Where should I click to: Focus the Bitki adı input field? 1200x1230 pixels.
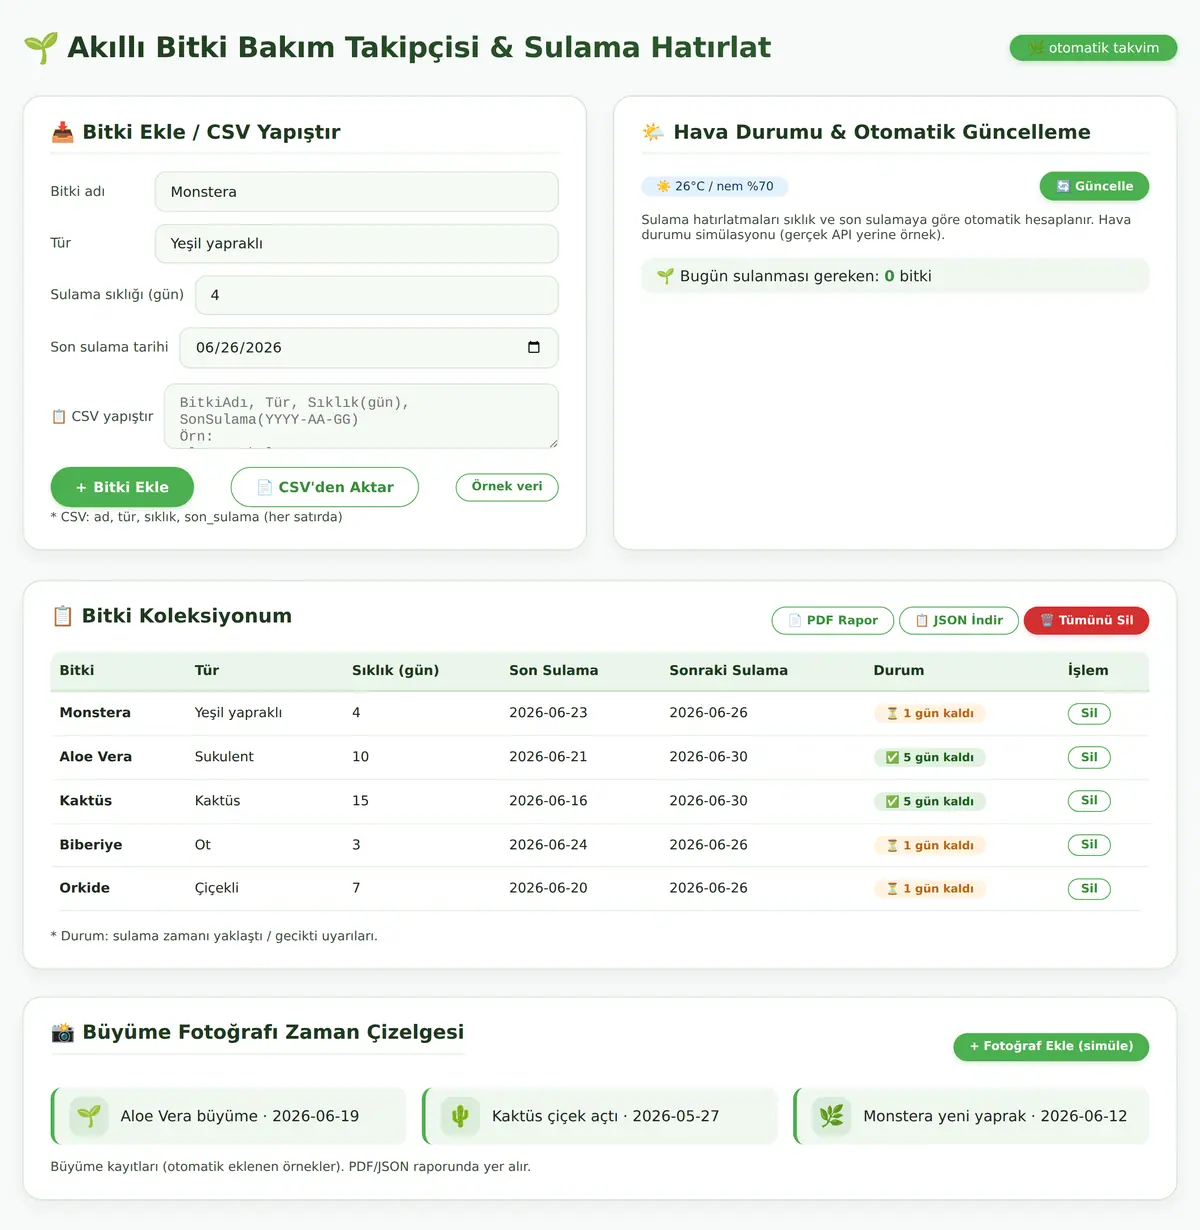tap(357, 192)
